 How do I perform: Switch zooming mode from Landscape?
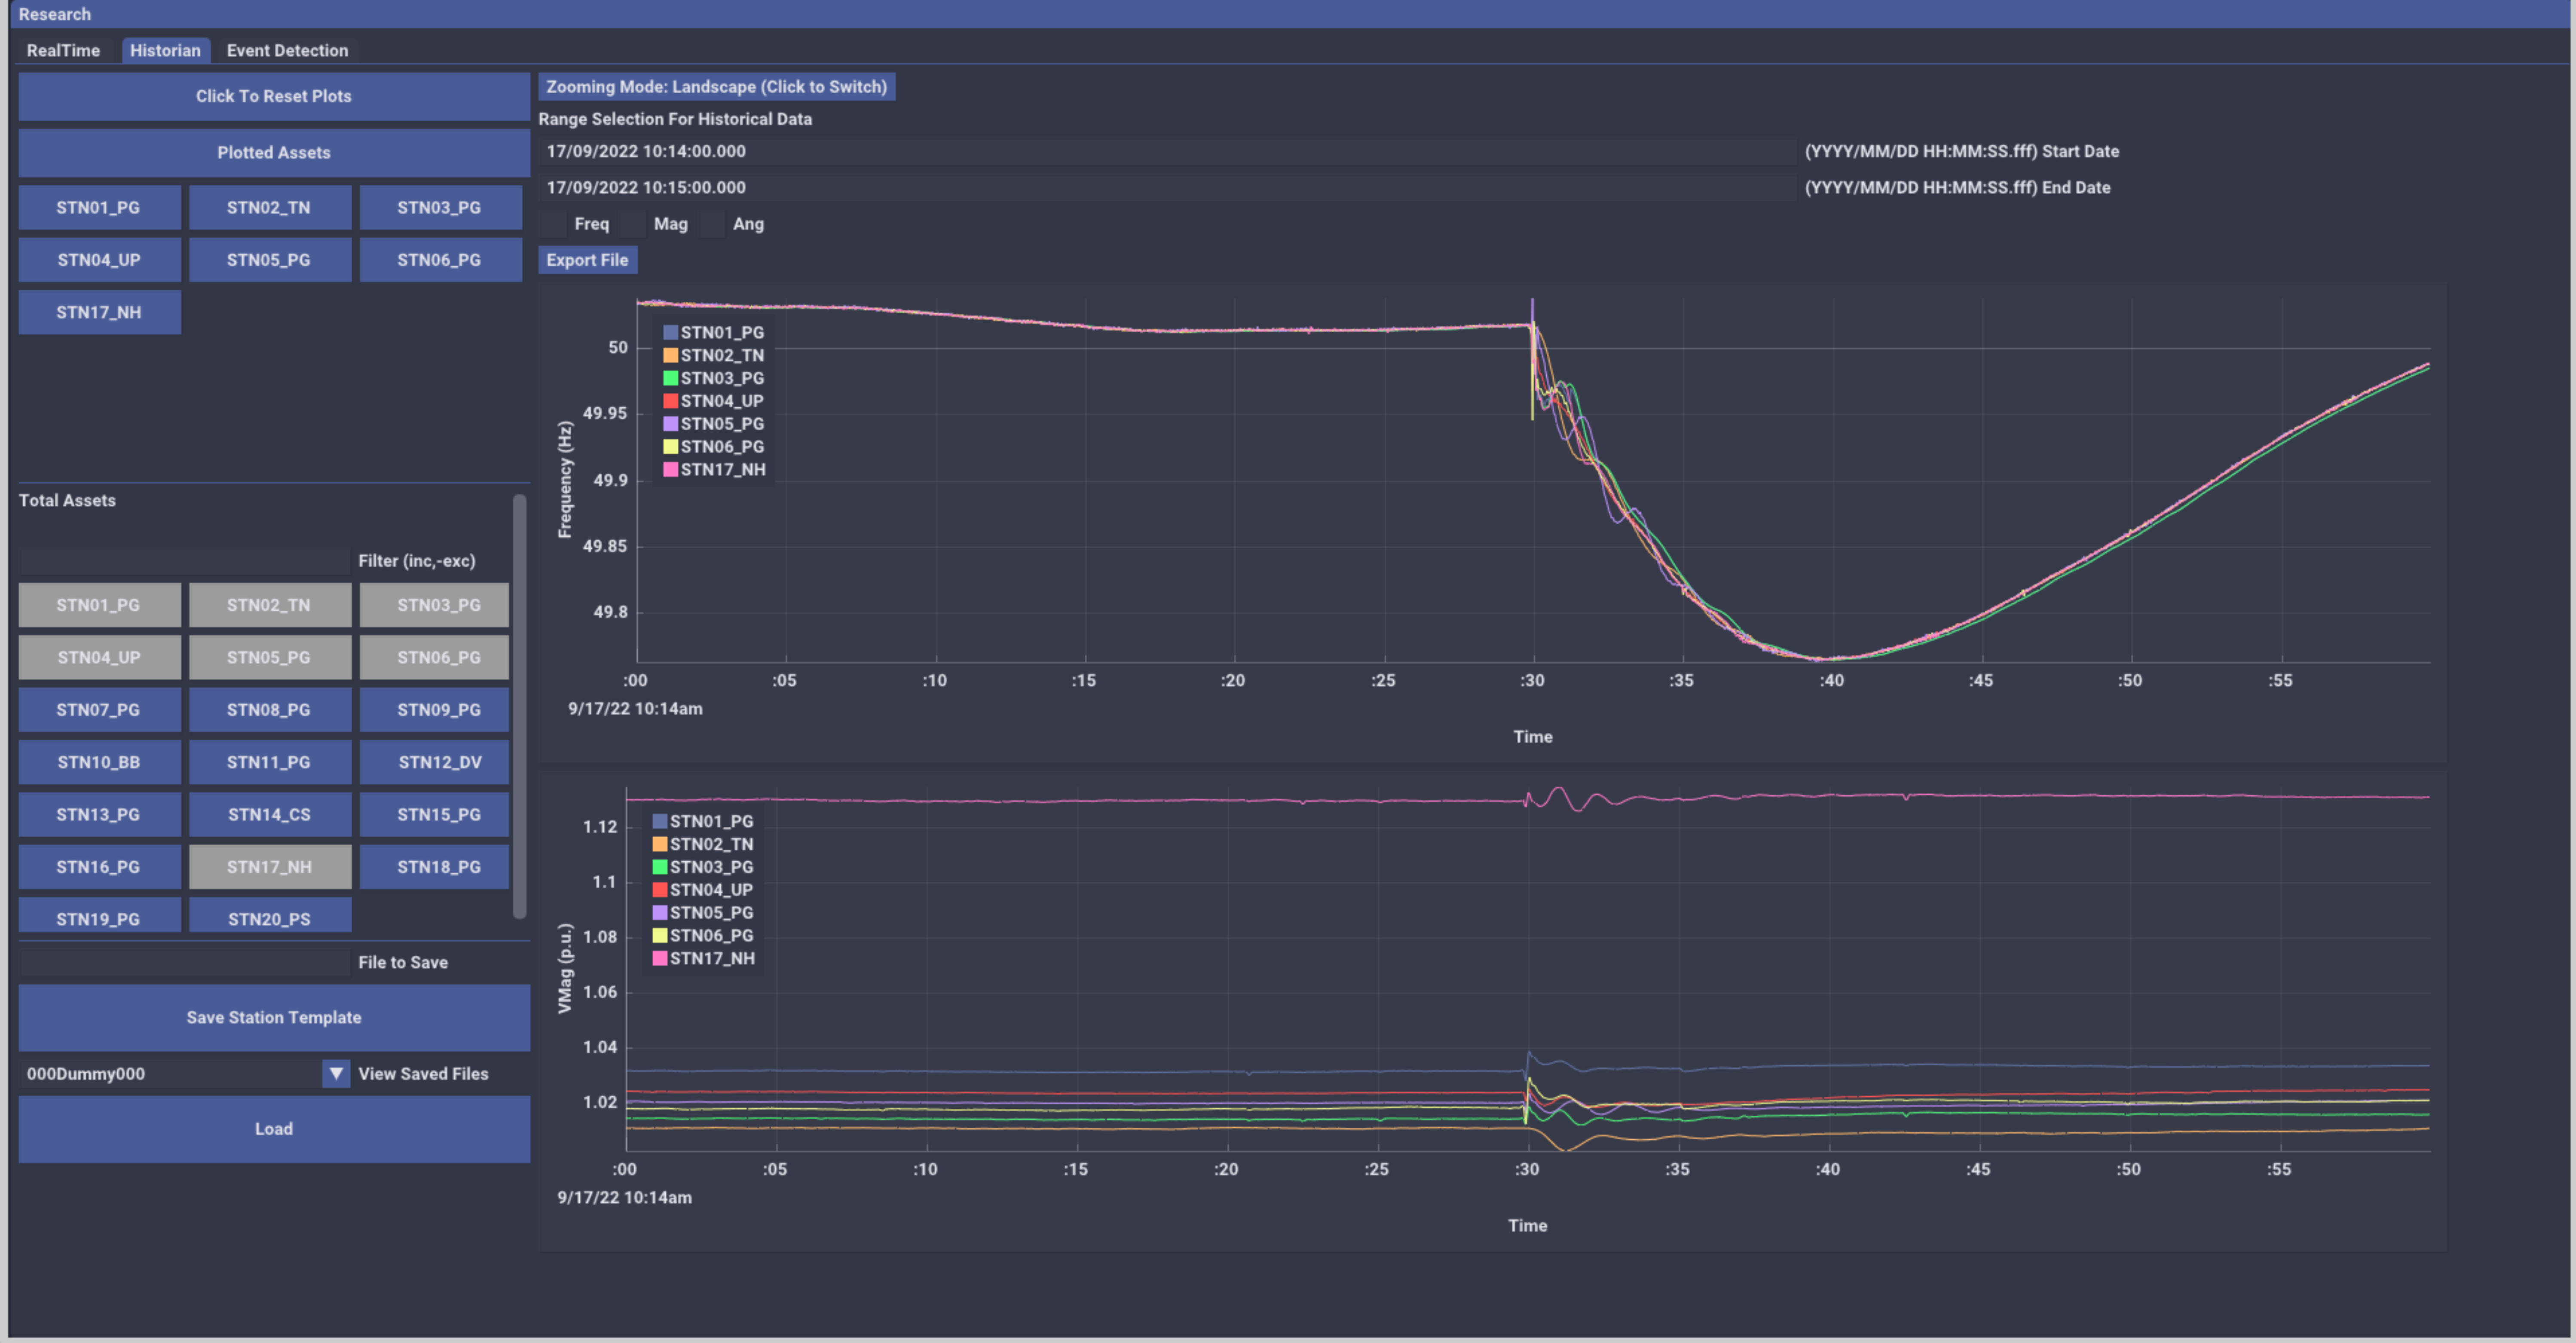click(716, 87)
